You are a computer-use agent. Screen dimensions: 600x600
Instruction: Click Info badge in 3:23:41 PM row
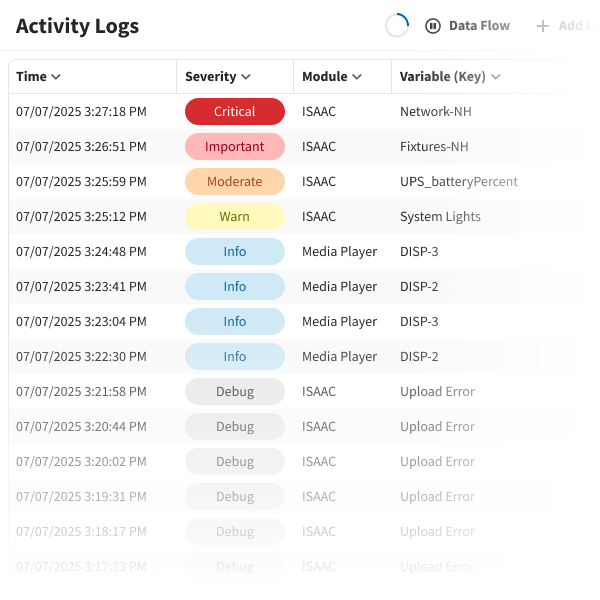(x=235, y=287)
